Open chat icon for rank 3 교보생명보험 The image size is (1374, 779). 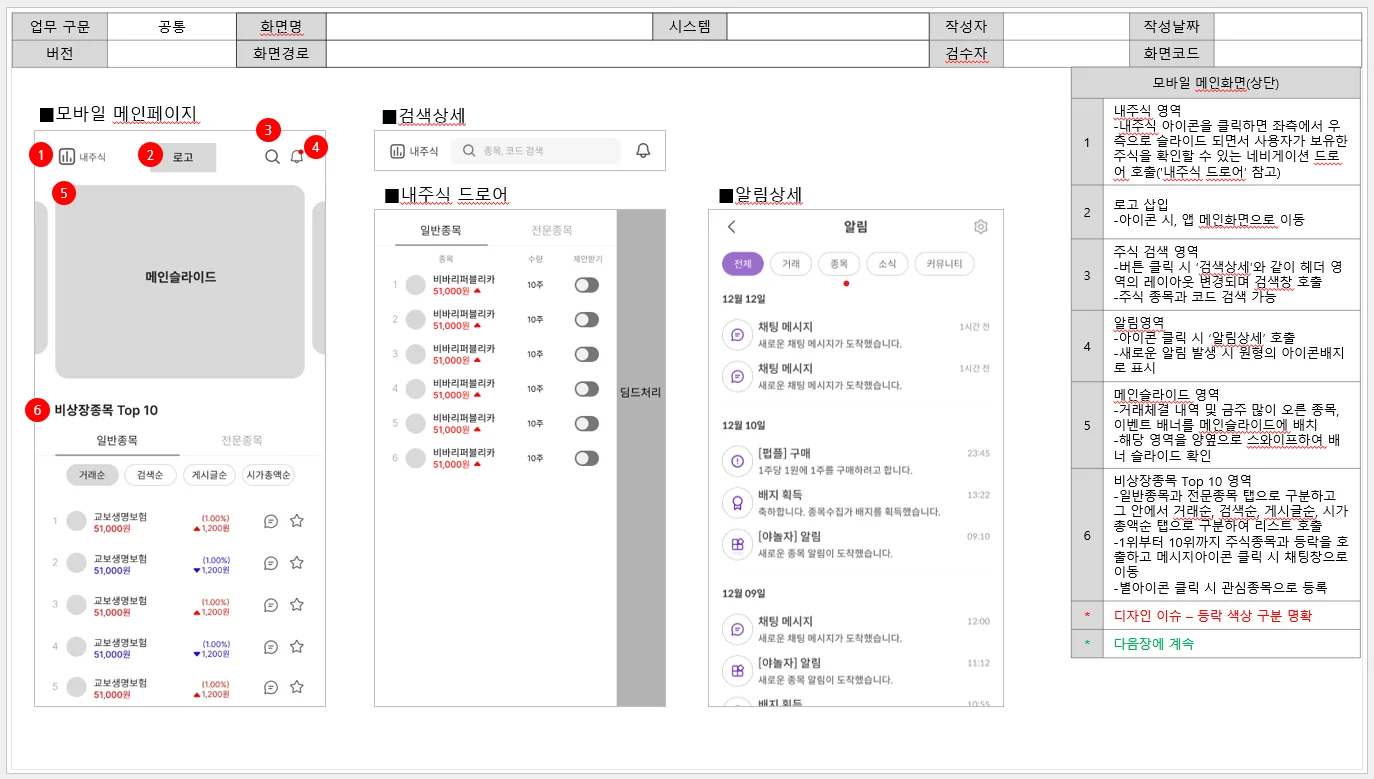point(271,605)
